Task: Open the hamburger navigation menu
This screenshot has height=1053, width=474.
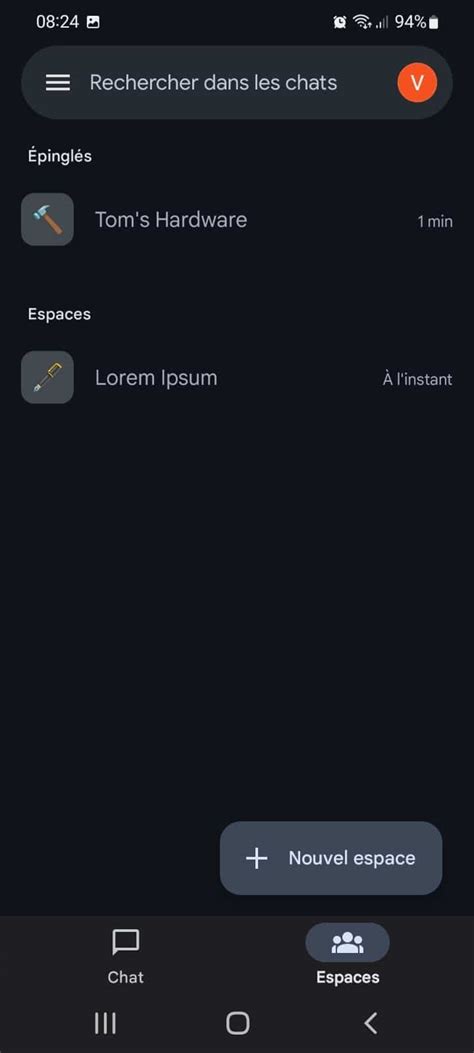Action: pos(58,83)
